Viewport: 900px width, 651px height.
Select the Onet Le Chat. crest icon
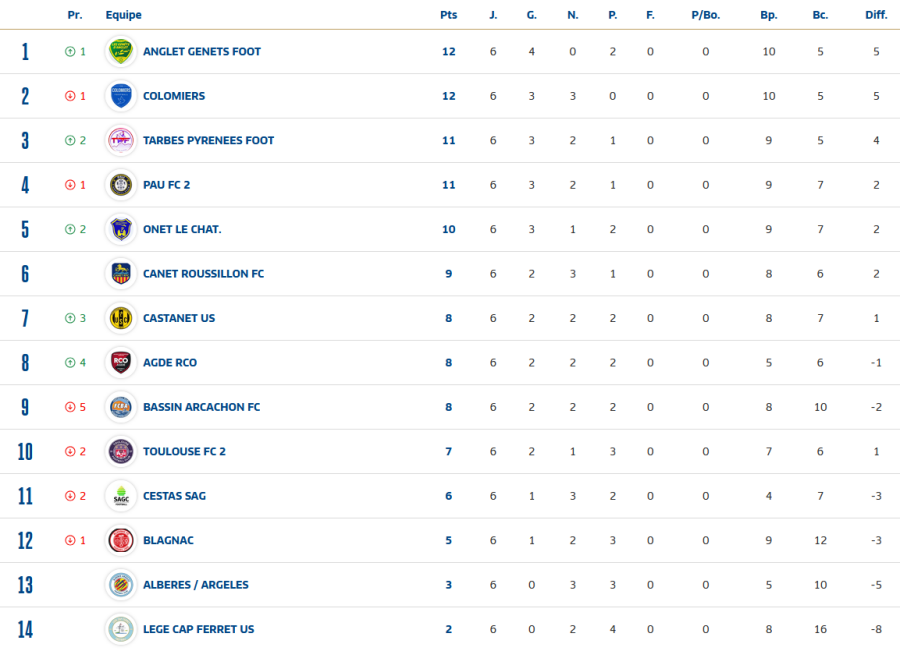[121, 229]
